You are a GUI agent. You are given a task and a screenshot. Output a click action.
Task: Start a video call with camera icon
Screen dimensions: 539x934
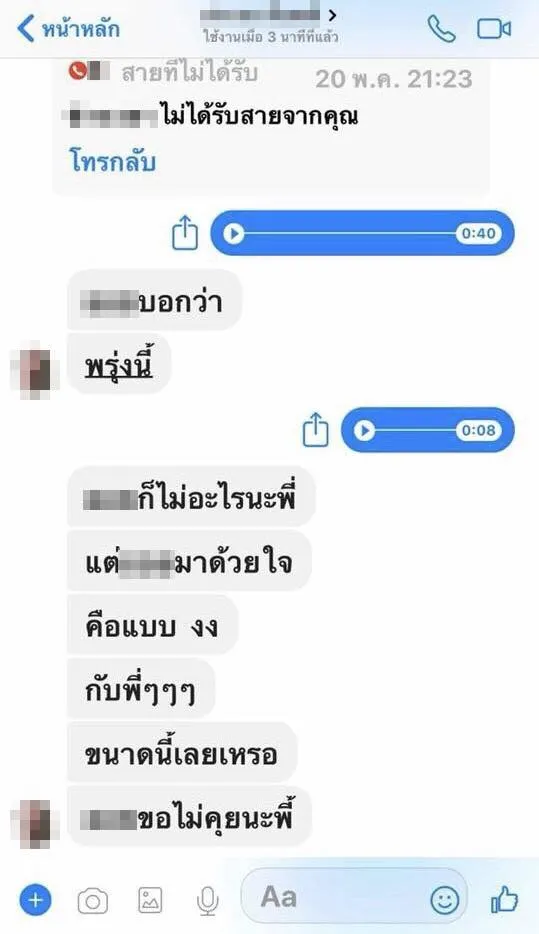[x=494, y=29]
